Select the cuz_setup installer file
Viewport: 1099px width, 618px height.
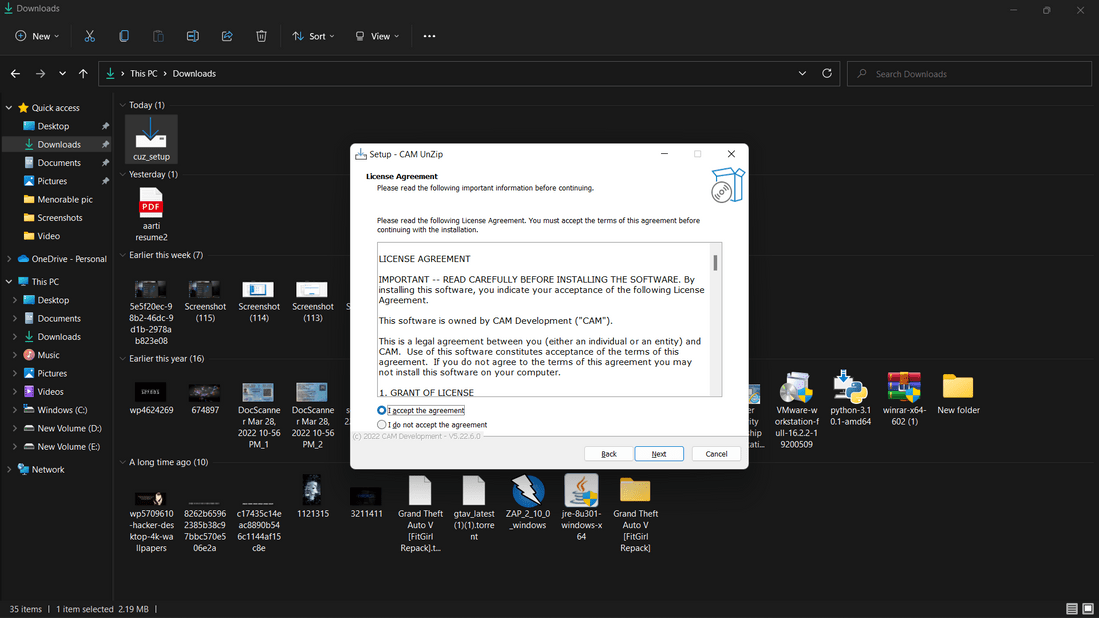[x=151, y=139]
